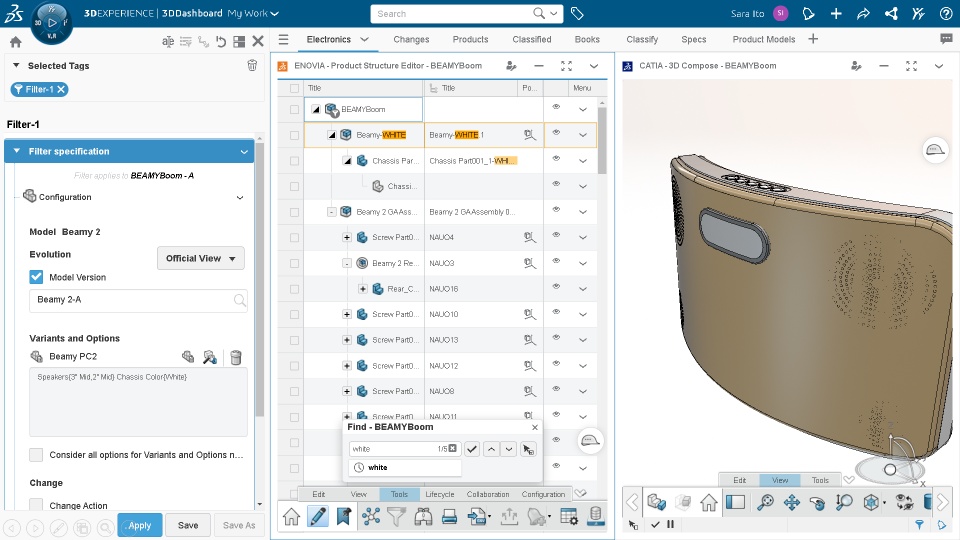Open table settings icon with gear
This screenshot has width=960, height=540.
tap(569, 517)
